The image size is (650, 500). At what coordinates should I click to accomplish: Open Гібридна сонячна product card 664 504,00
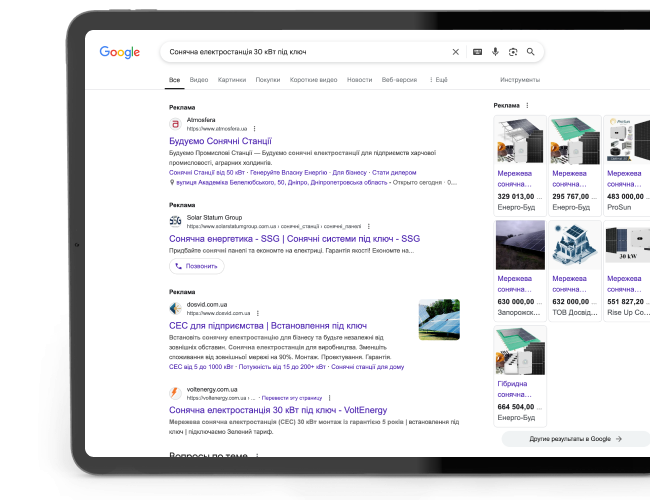(520, 376)
